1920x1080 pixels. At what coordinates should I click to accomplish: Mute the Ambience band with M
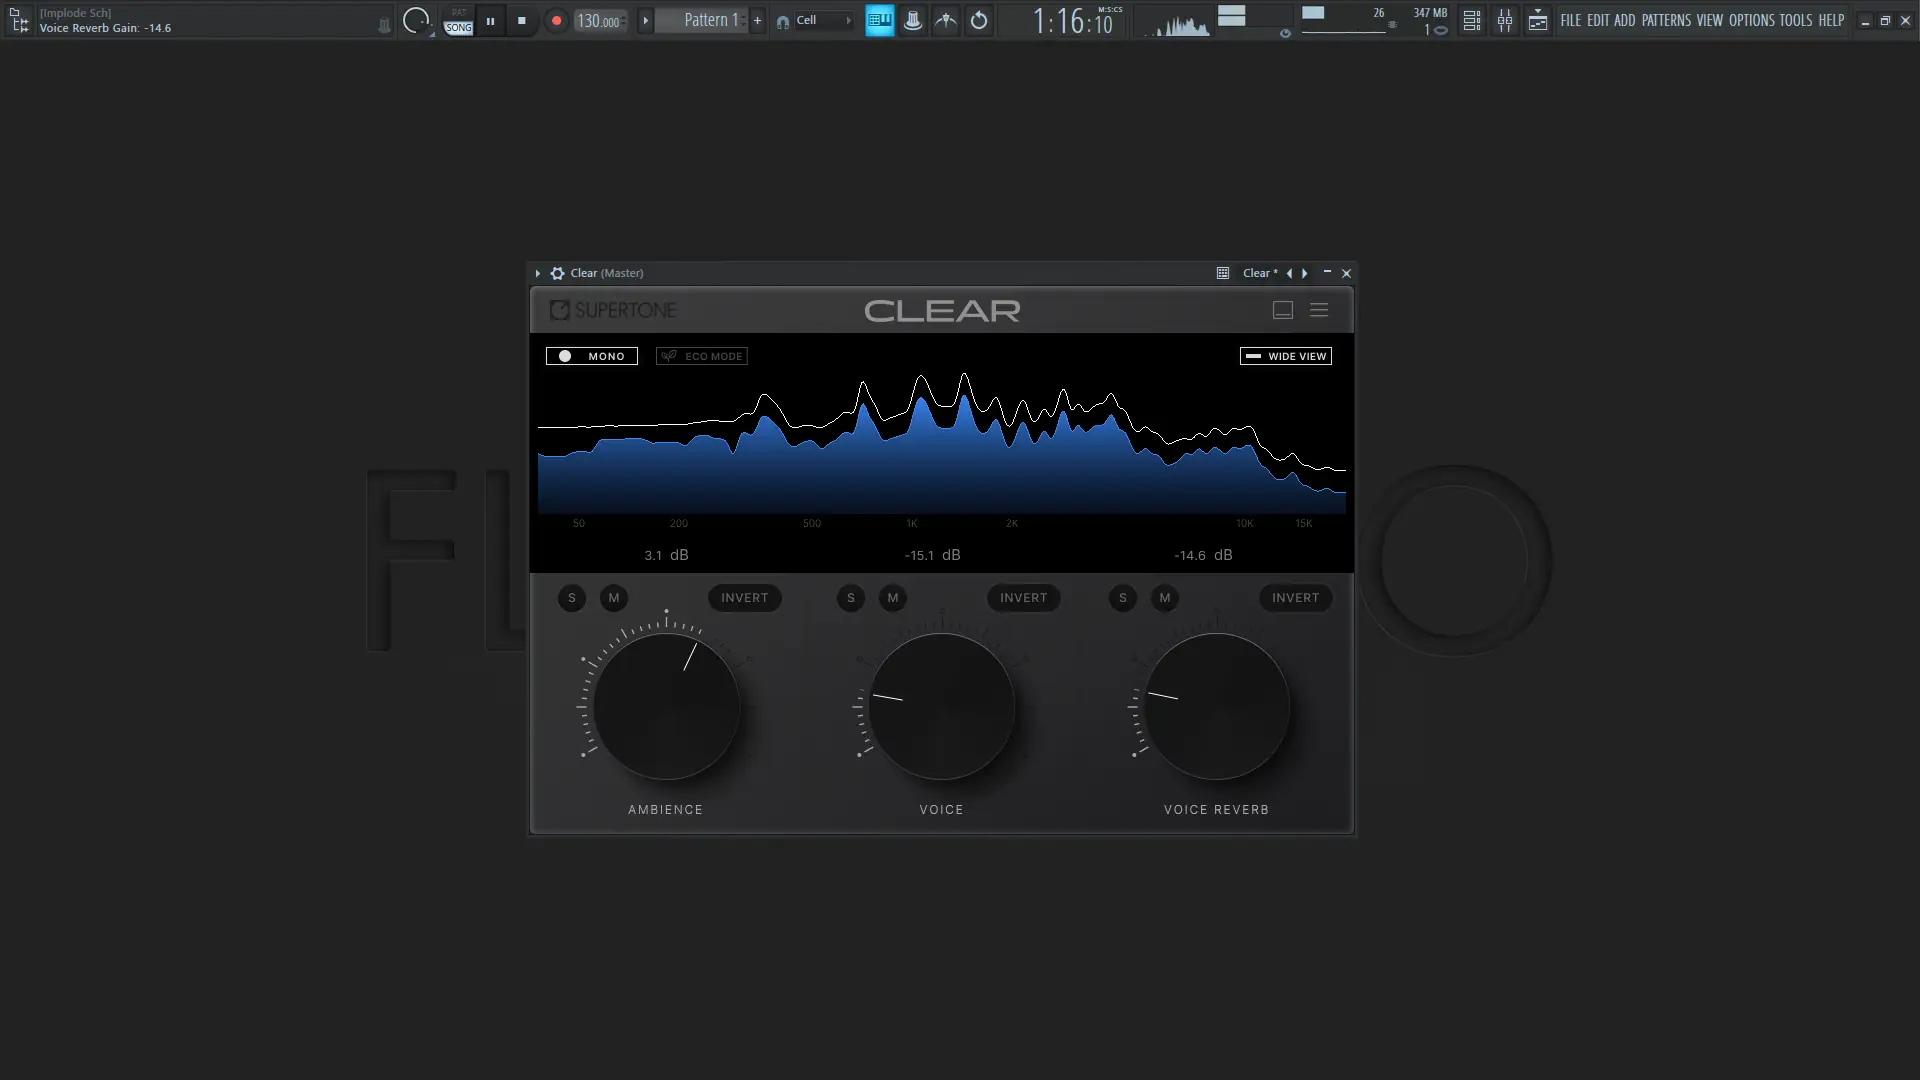(x=614, y=598)
